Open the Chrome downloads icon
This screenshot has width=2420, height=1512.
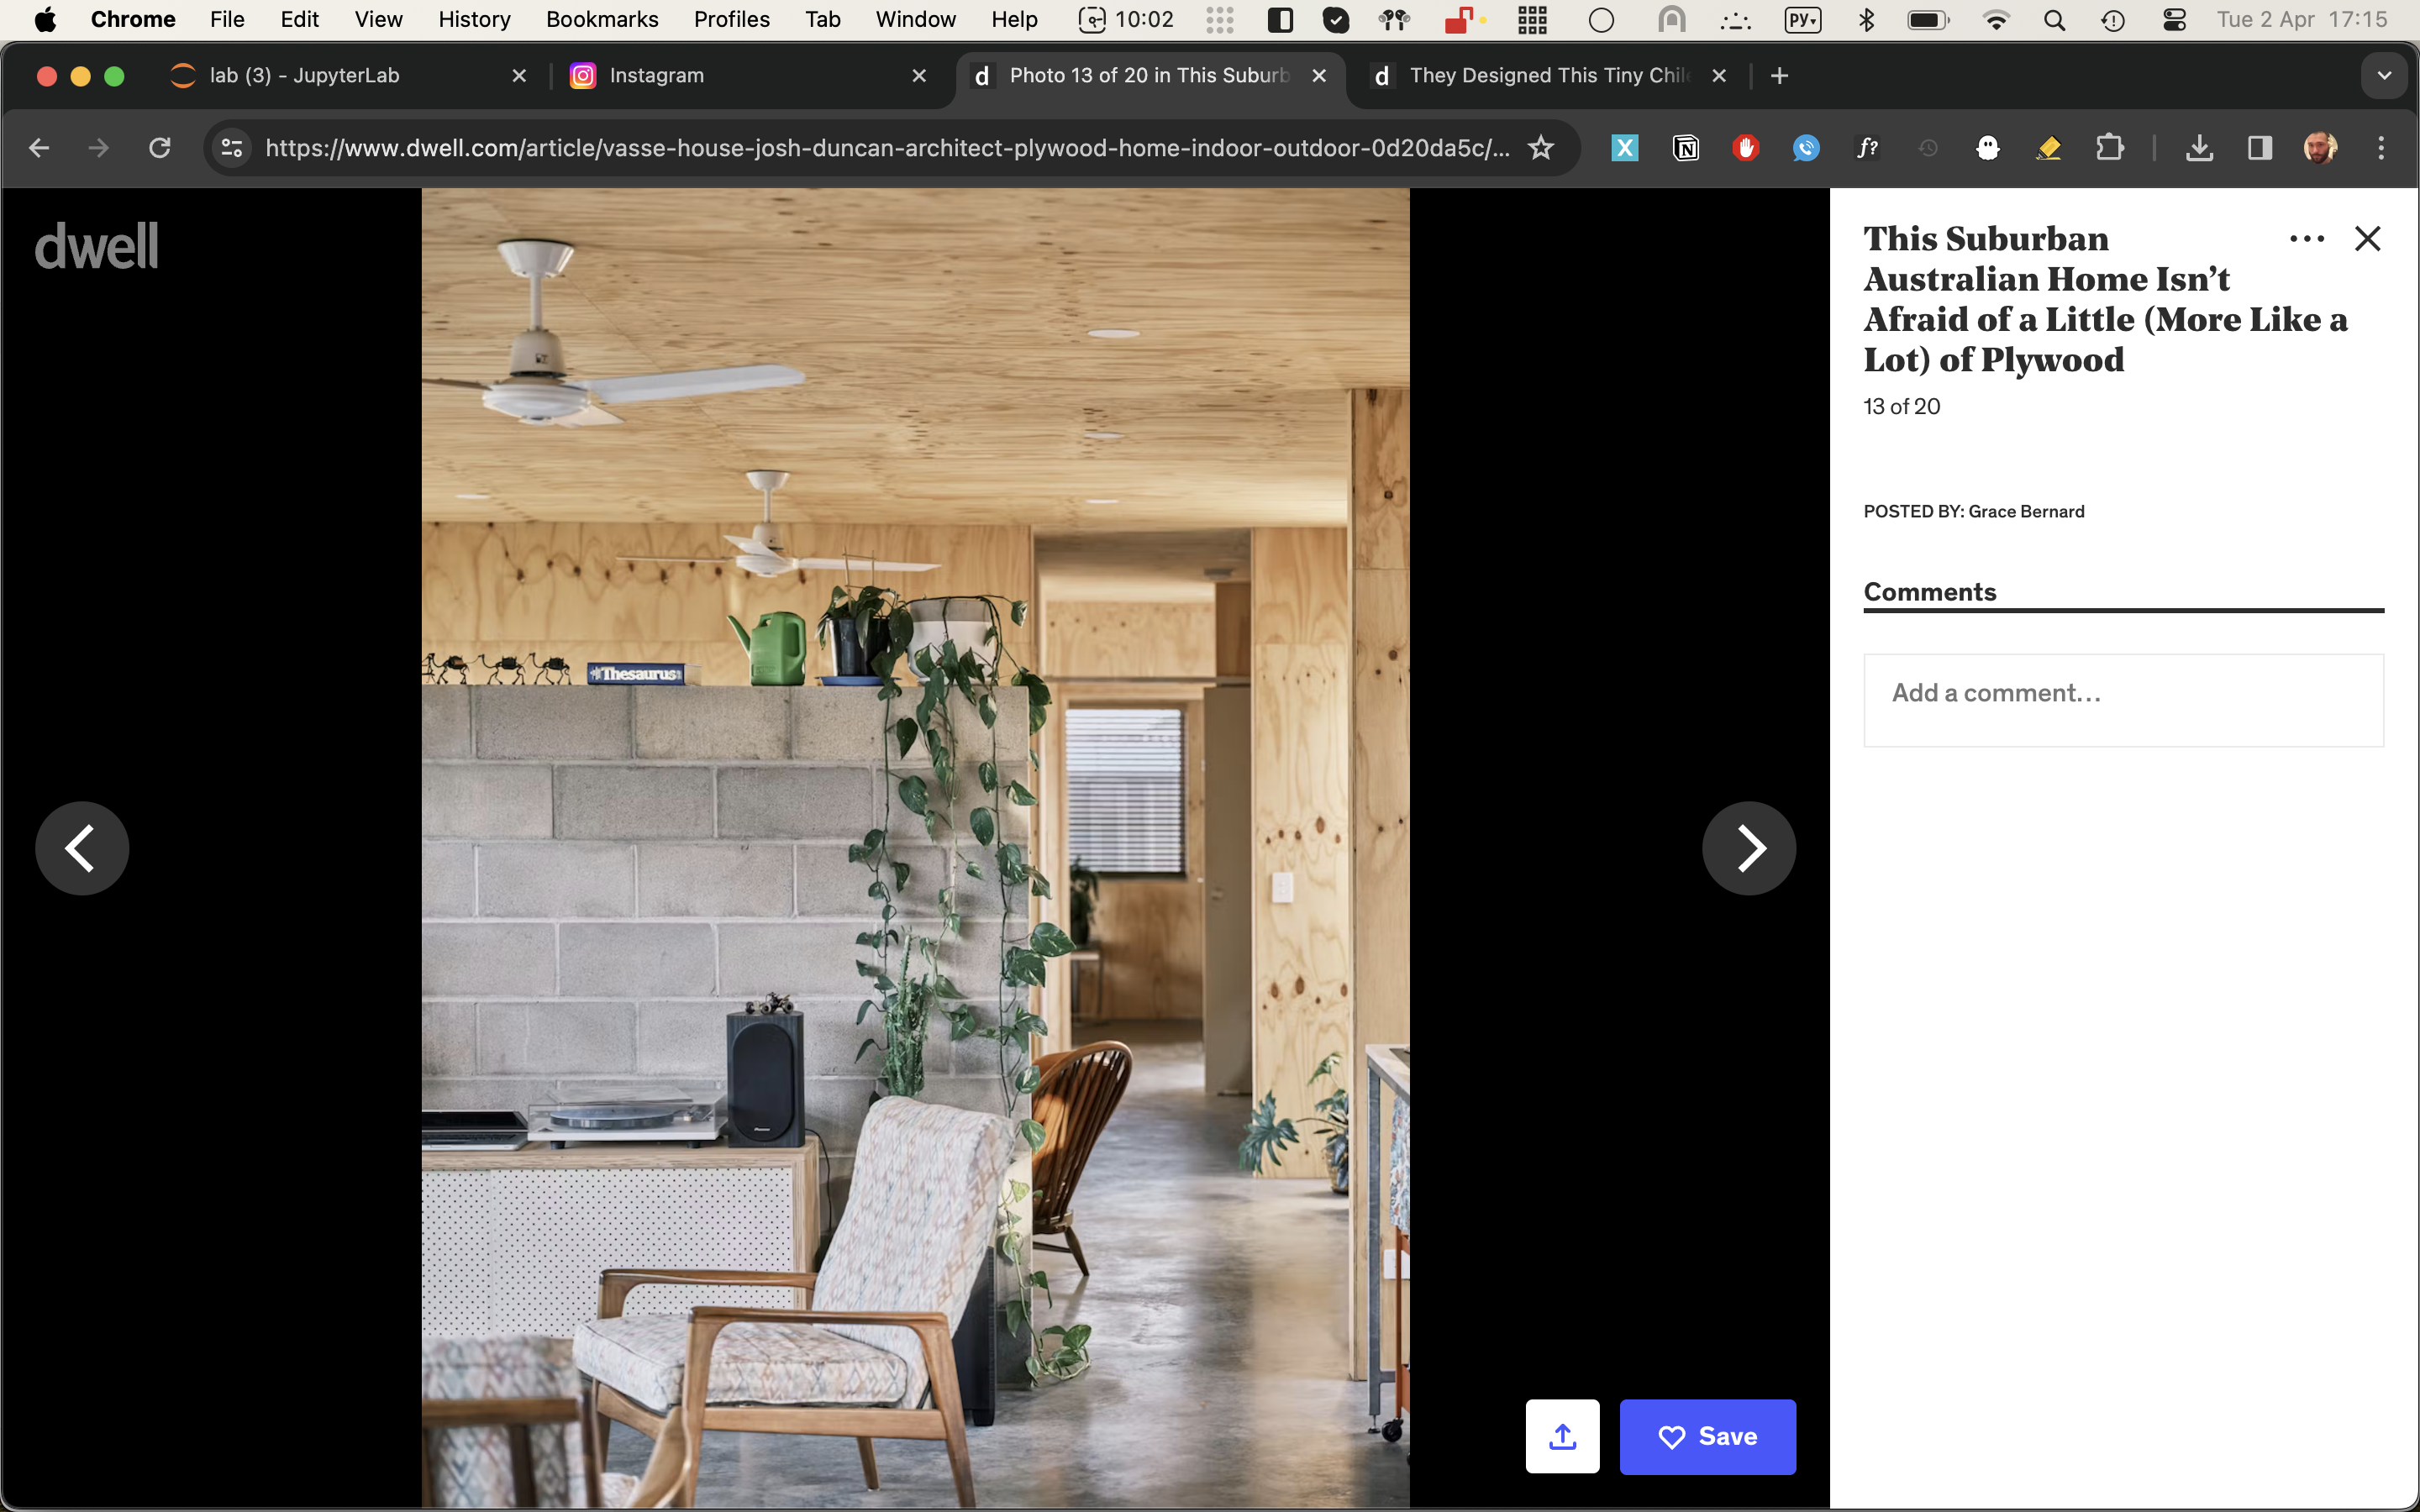click(x=2198, y=148)
